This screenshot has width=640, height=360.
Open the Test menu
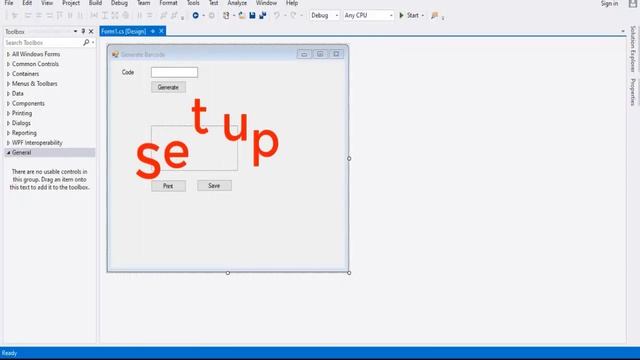pyautogui.click(x=213, y=3)
